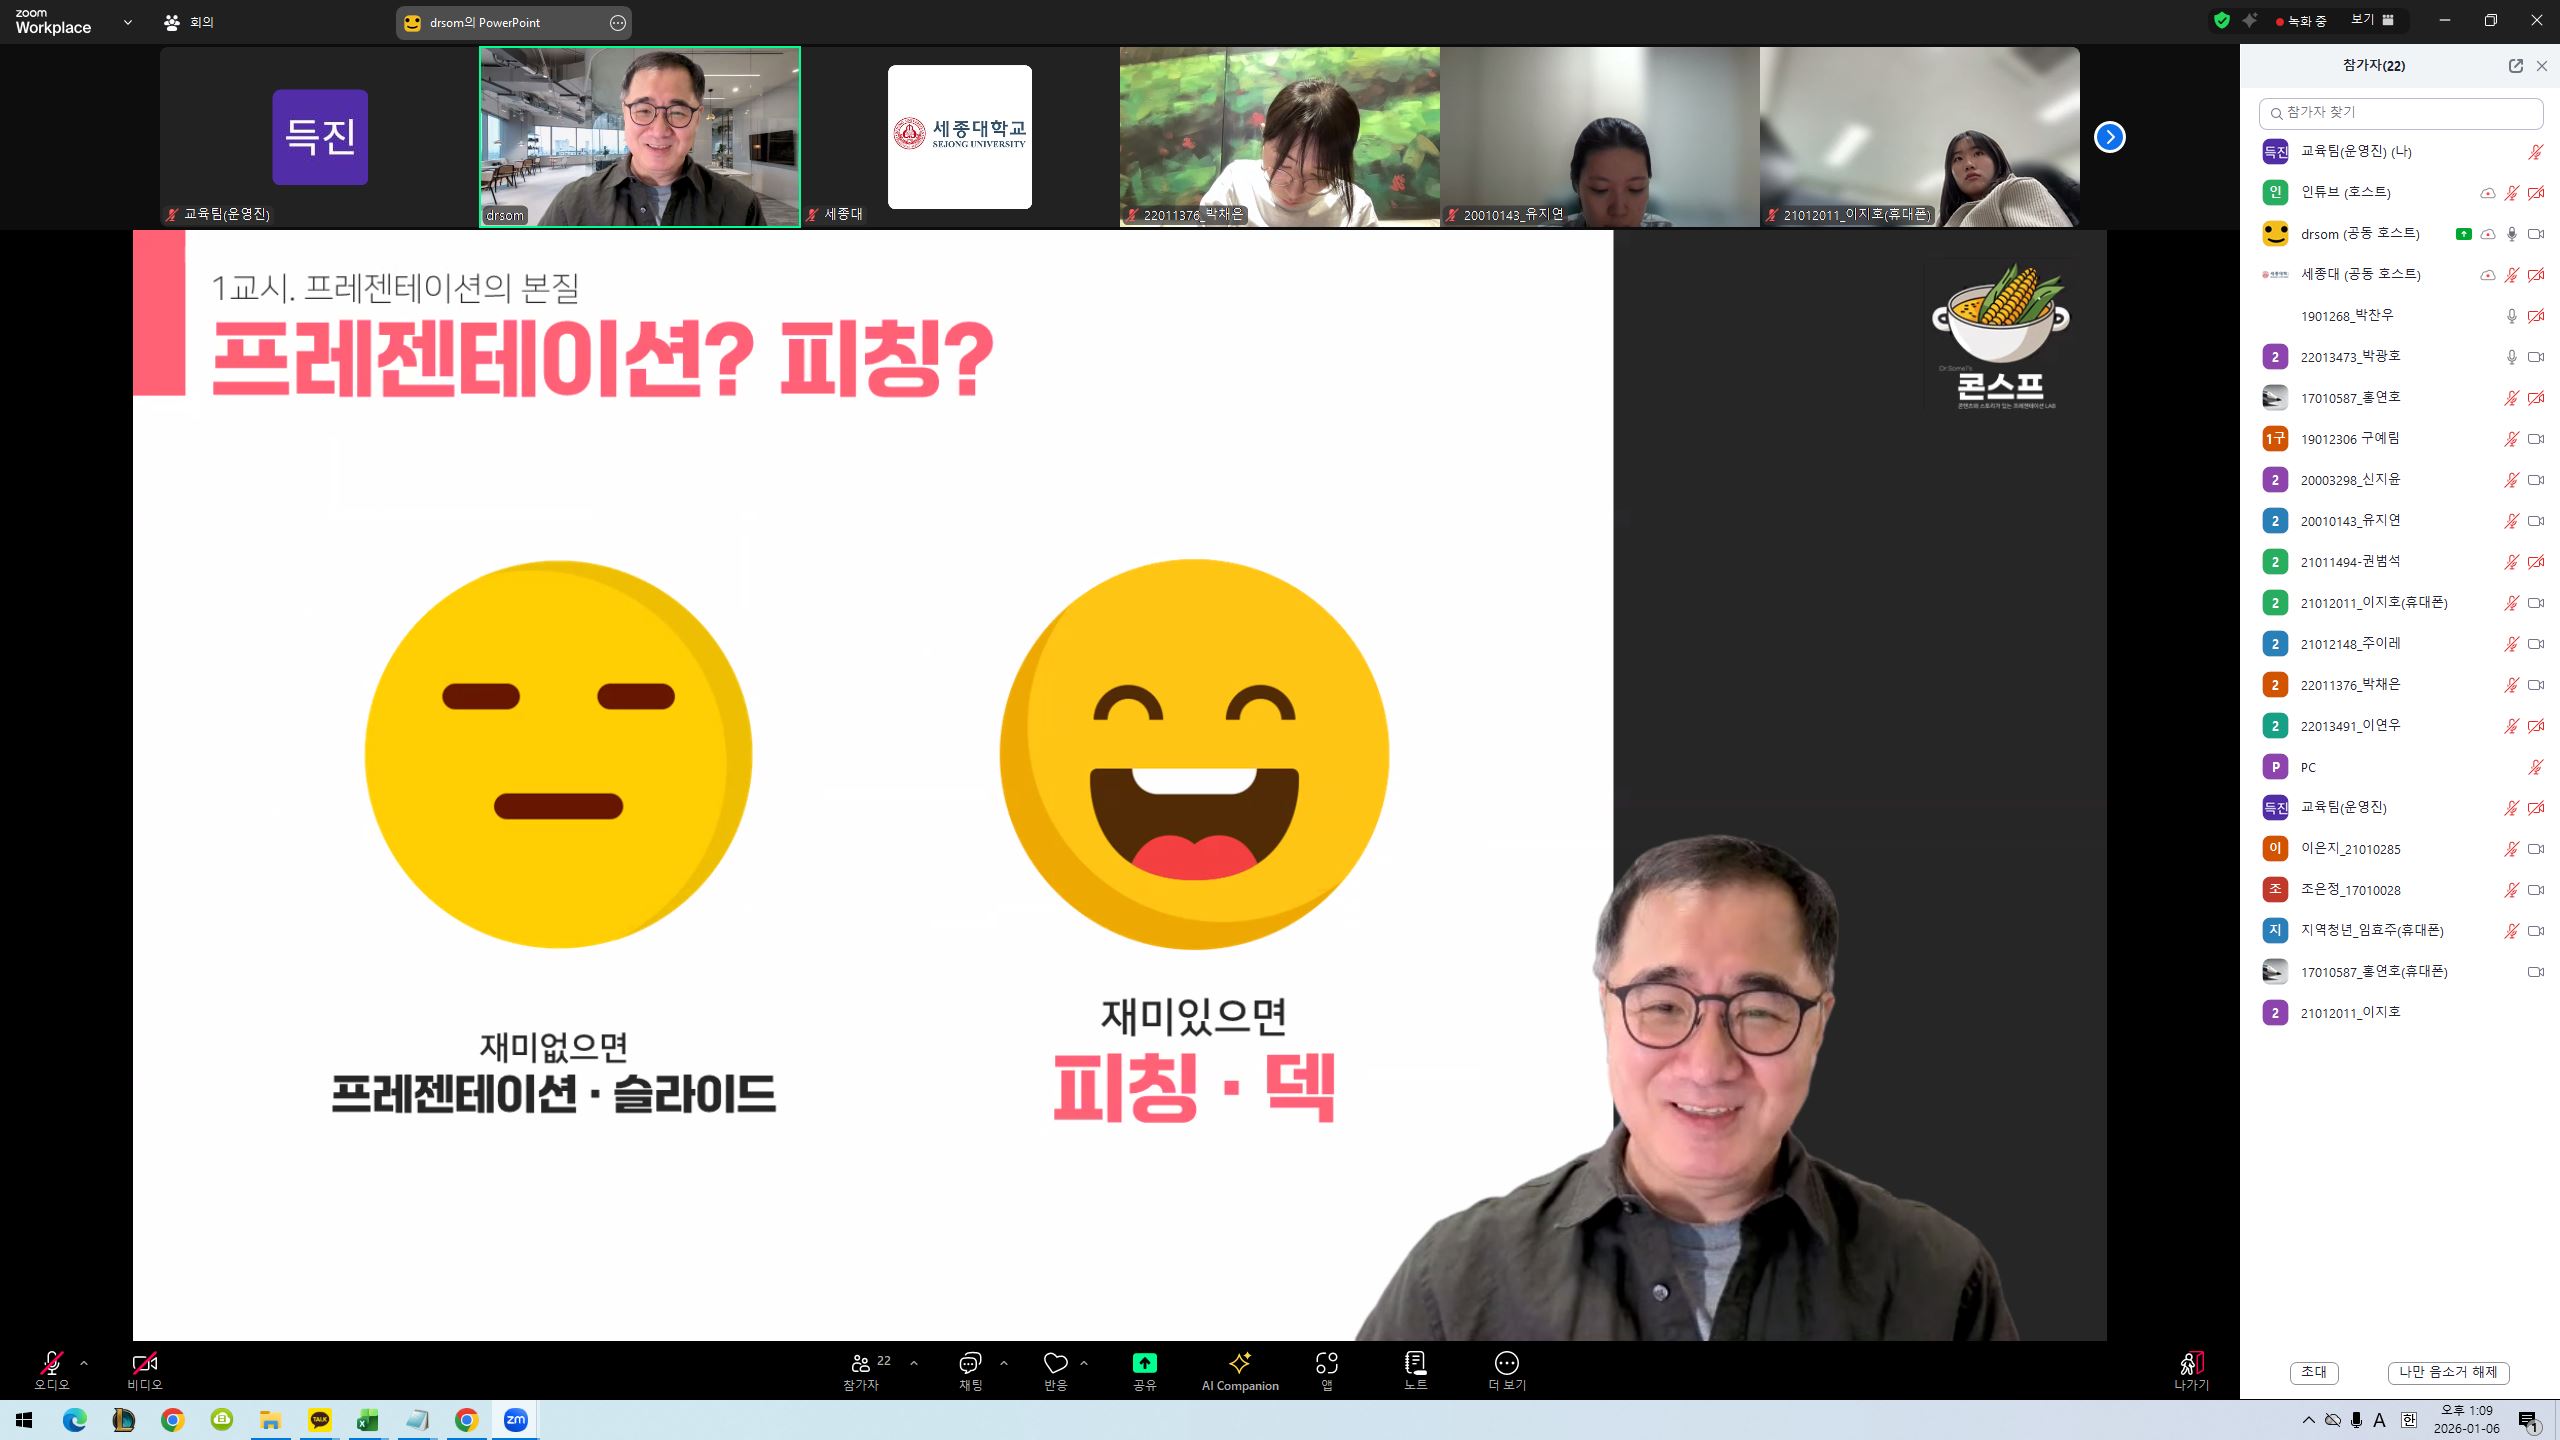Select participant 21012148_주이레
Viewport: 2560px width, 1440px height.
[x=2400, y=644]
